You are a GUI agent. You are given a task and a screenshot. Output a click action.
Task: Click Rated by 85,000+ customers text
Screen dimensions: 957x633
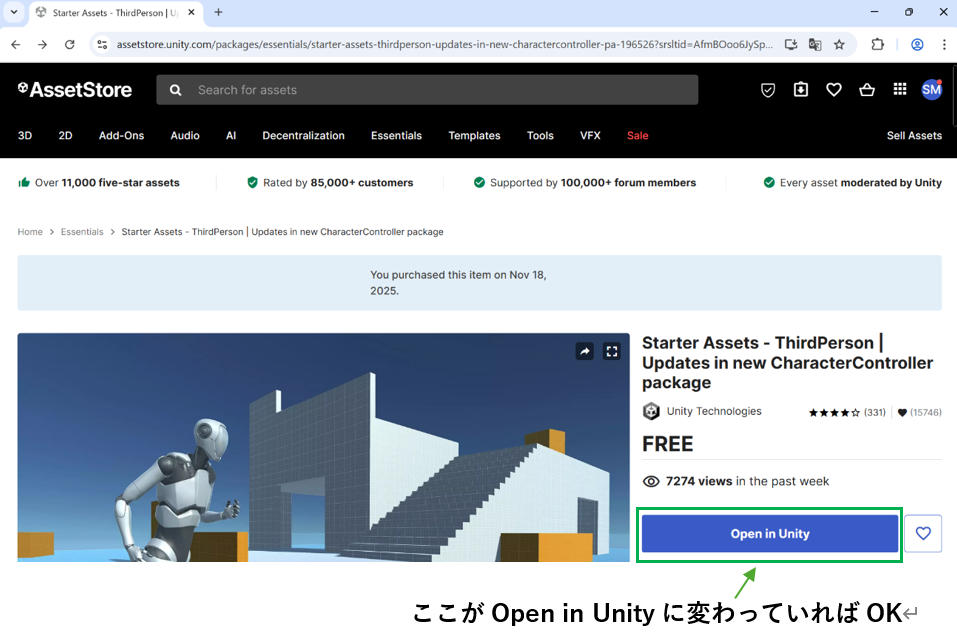[338, 183]
